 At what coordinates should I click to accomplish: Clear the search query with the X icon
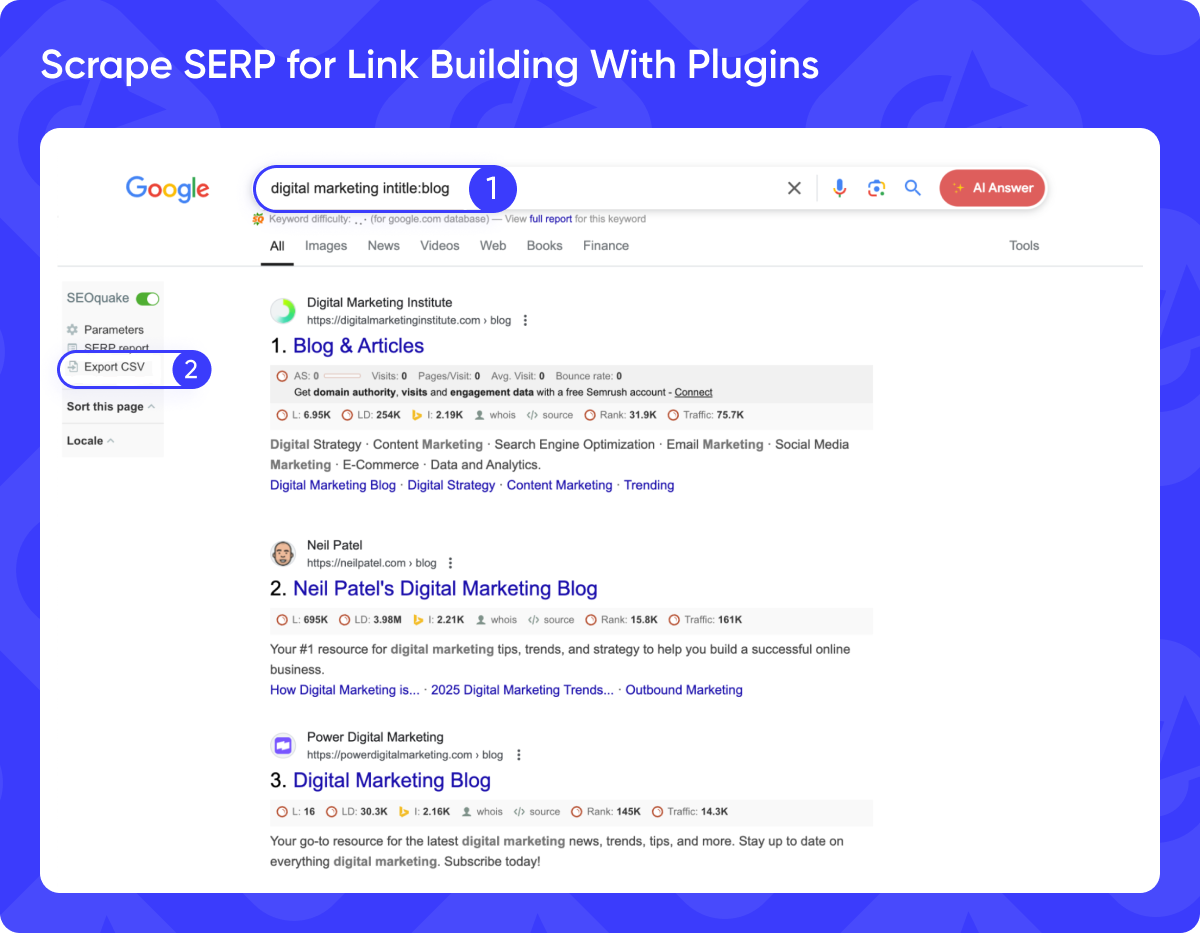tap(794, 188)
